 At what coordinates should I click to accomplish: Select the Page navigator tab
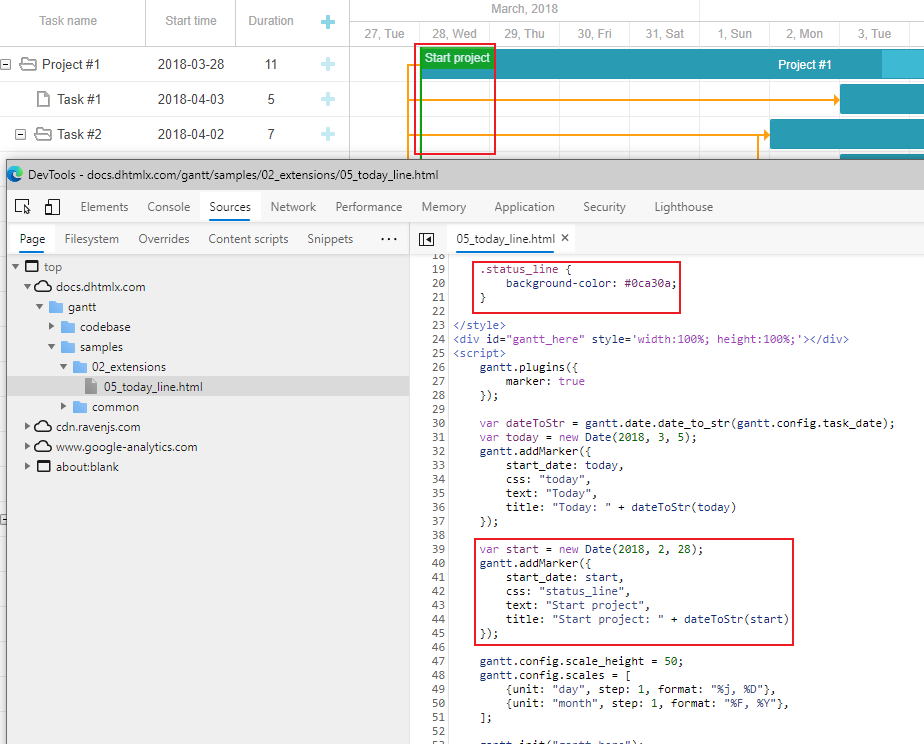coord(32,239)
